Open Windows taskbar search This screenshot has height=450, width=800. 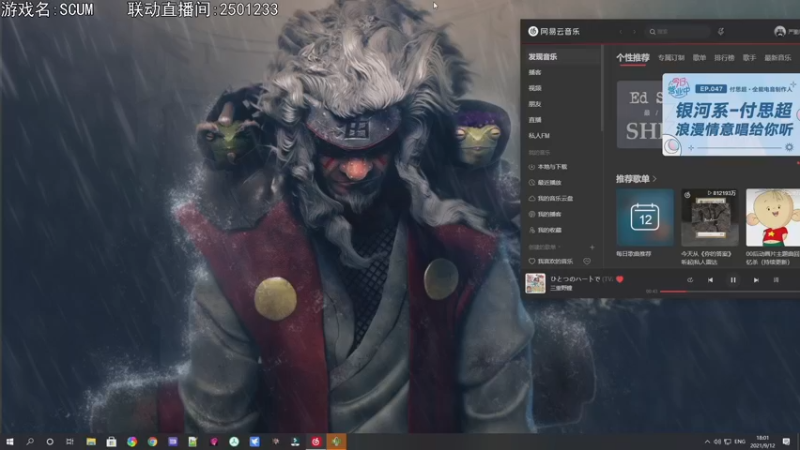(x=30, y=442)
